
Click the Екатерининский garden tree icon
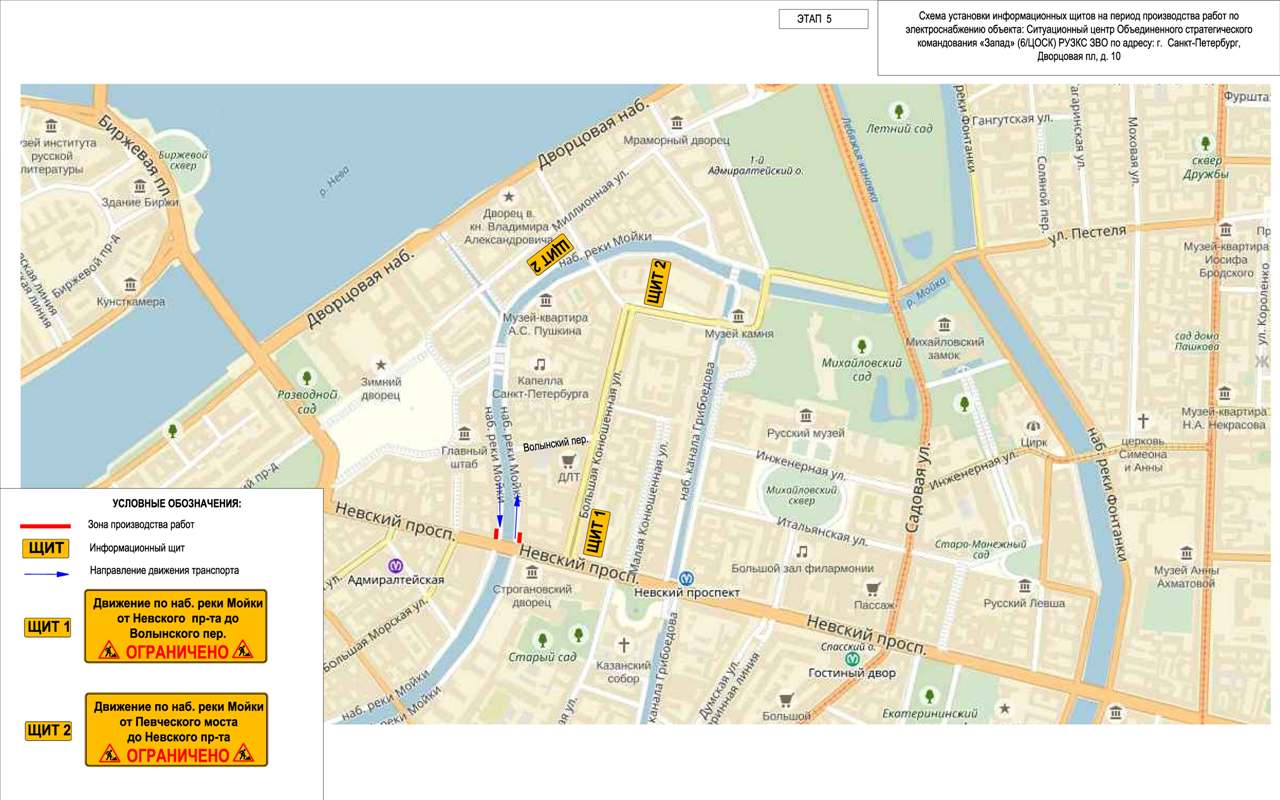(x=929, y=696)
